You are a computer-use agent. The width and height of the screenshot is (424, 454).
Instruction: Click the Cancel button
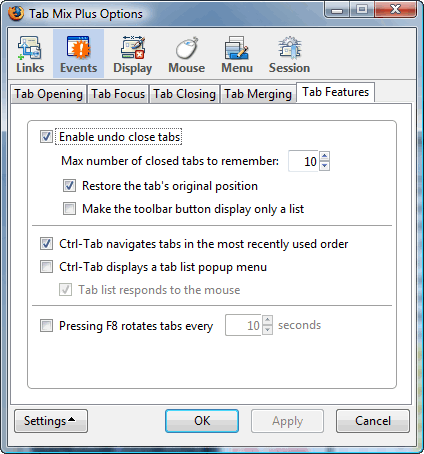373,421
